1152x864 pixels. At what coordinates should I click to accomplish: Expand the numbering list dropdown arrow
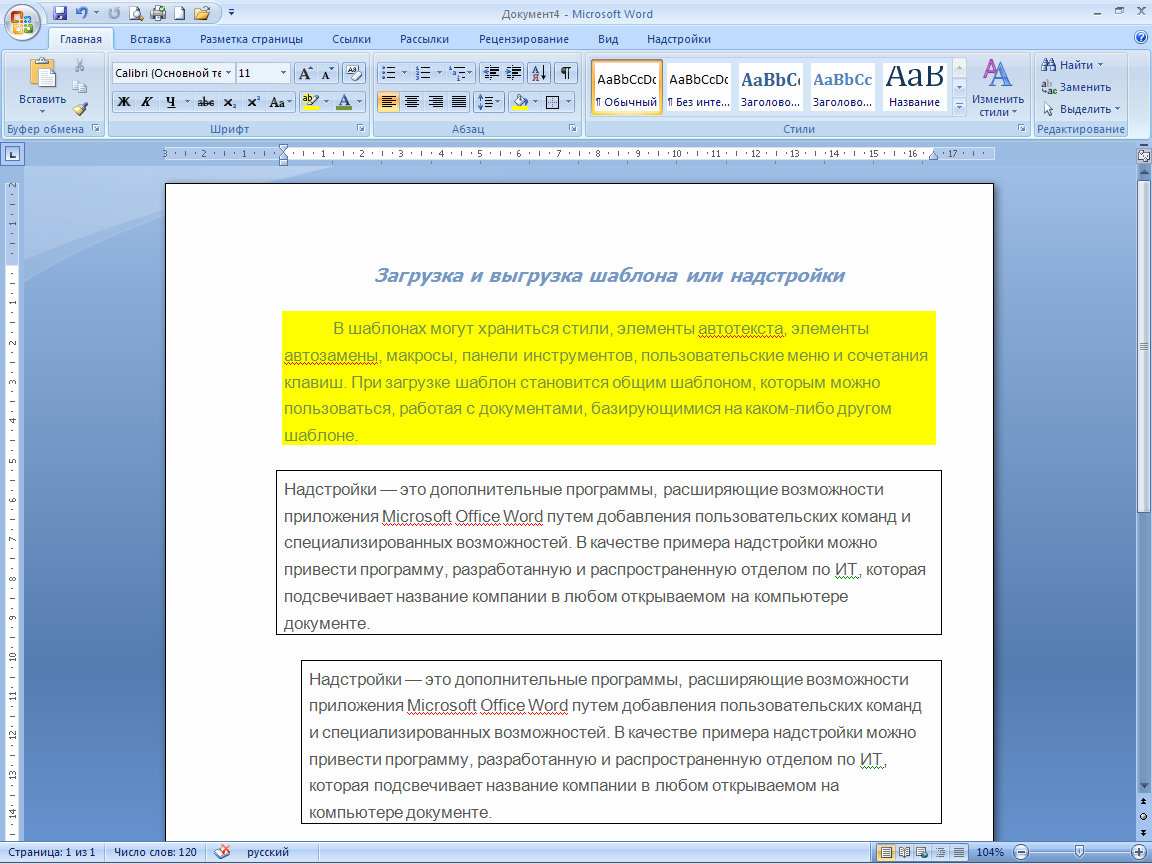point(439,73)
